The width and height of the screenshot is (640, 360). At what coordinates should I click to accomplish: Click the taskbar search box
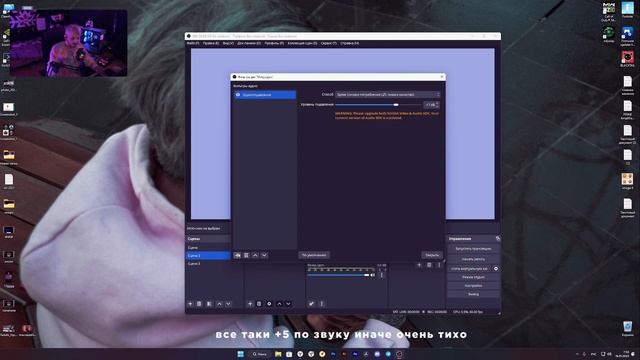tap(260, 354)
